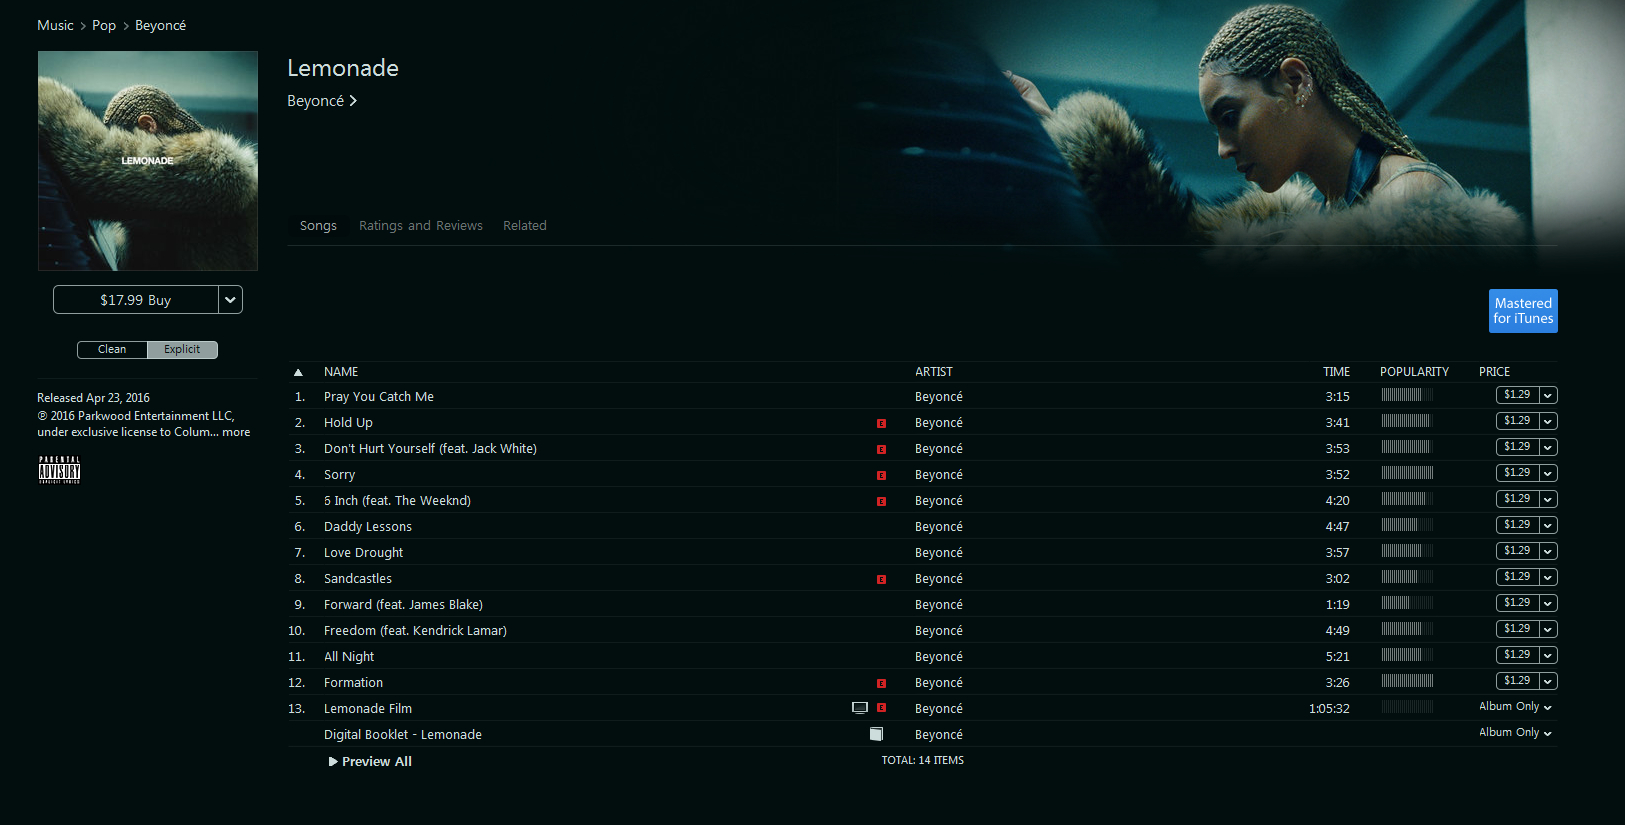
Task: Open price dropdown for All Night
Action: (x=1548, y=656)
